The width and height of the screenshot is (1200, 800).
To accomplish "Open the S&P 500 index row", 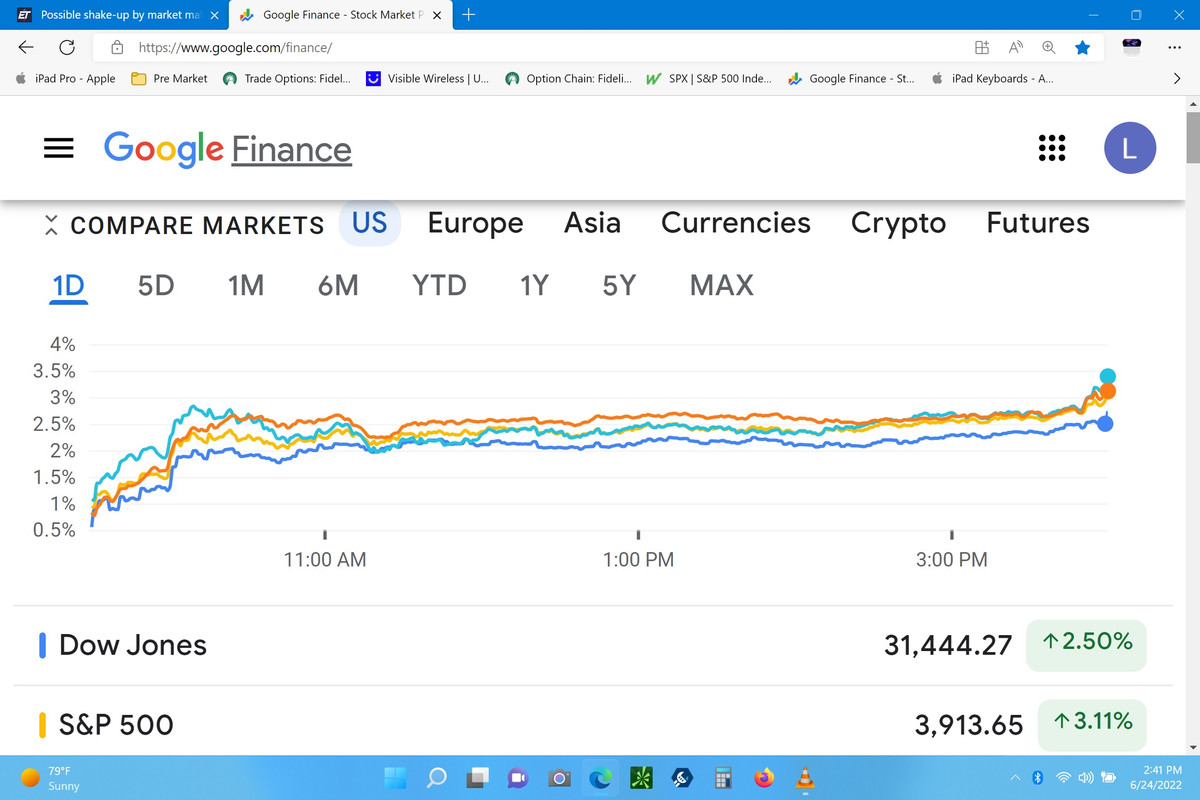I will pyautogui.click(x=592, y=723).
